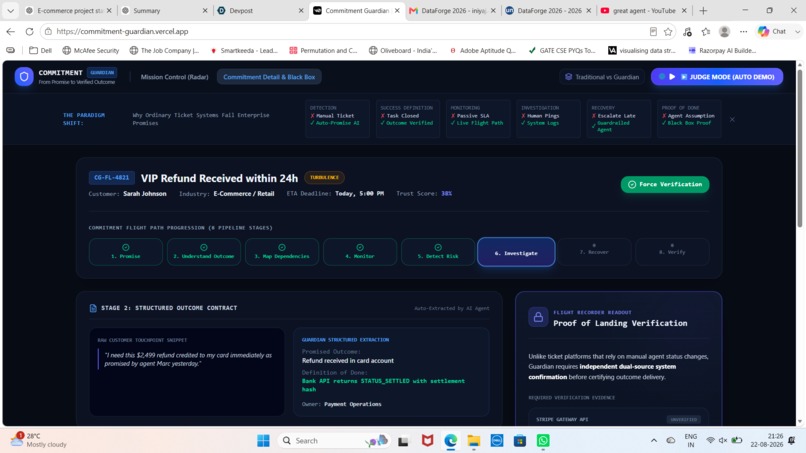Image resolution: width=806 pixels, height=453 pixels.
Task: Open the tab search dropdown arrow
Action: 10,10
